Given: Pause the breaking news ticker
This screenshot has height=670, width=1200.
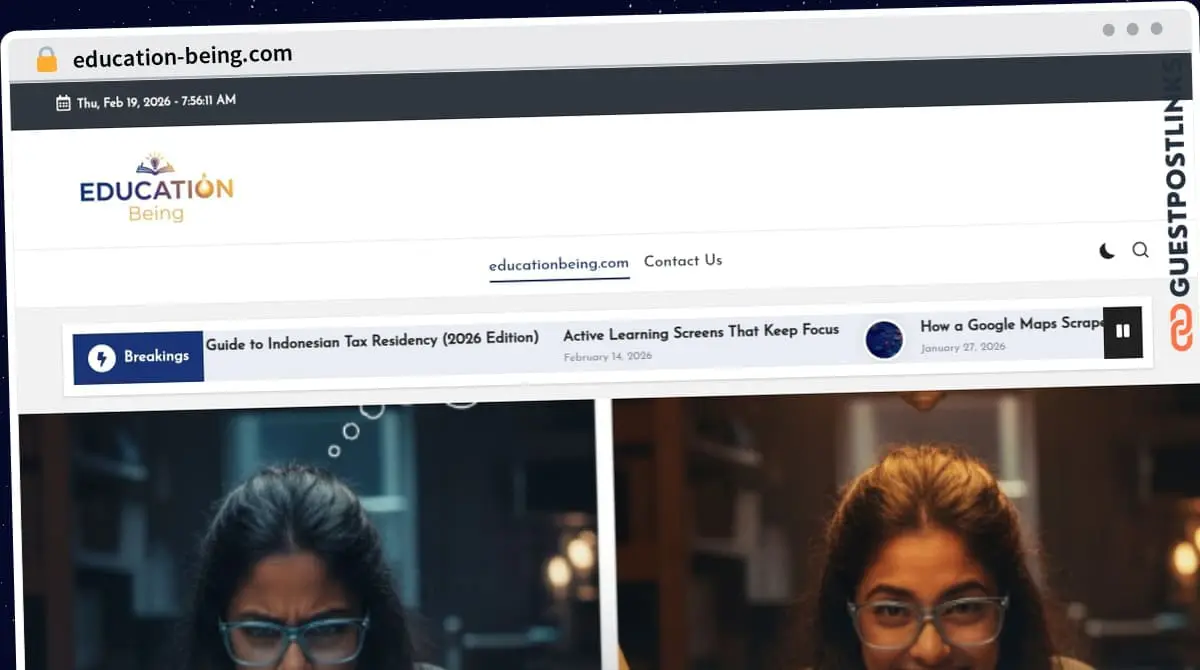Looking at the screenshot, I should [1123, 332].
